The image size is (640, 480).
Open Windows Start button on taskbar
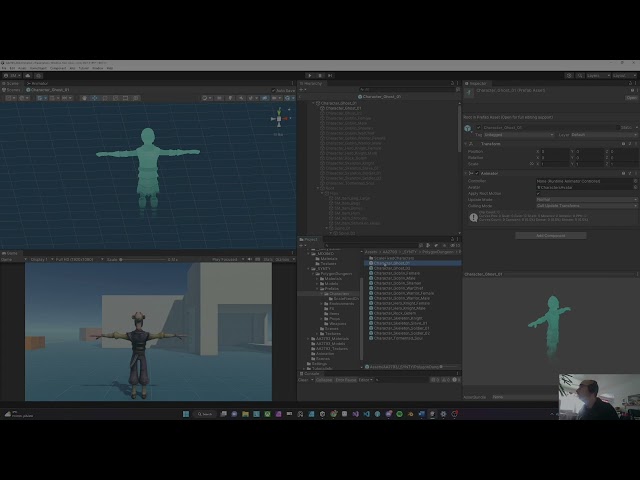(x=186, y=414)
